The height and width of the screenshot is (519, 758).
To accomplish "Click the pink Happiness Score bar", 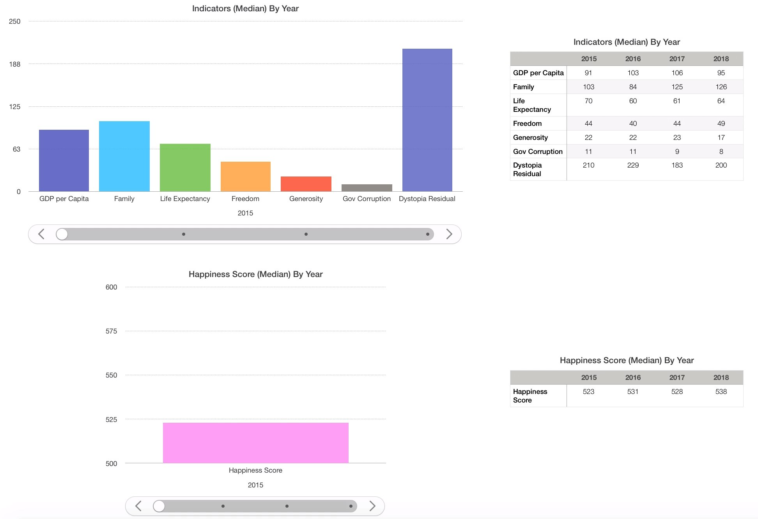I will tap(256, 442).
